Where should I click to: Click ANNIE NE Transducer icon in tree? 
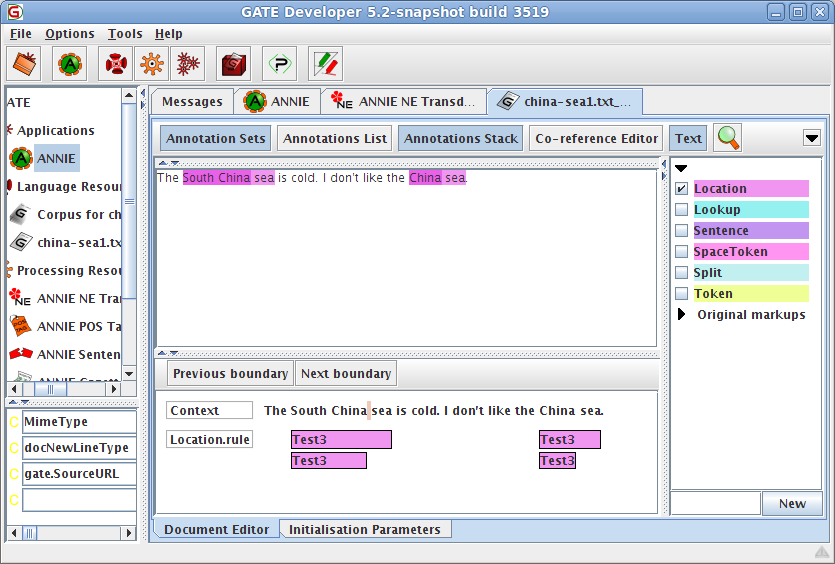pyautogui.click(x=20, y=298)
